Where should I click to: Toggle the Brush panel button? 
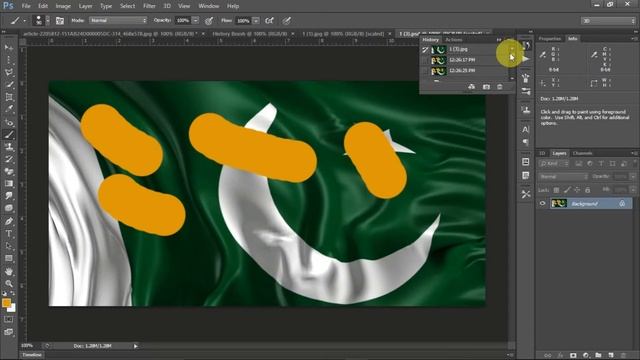[x=60, y=20]
